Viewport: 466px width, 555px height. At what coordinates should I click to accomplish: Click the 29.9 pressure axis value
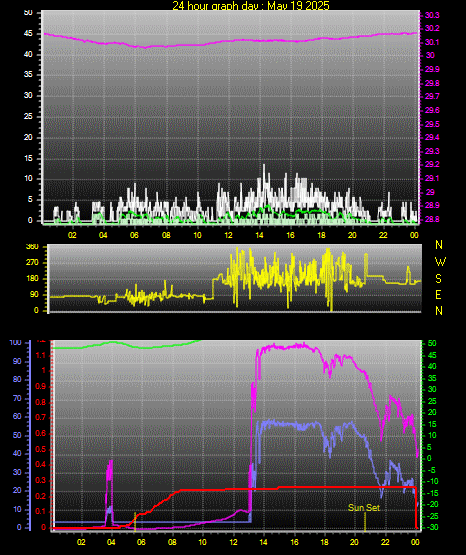point(432,69)
